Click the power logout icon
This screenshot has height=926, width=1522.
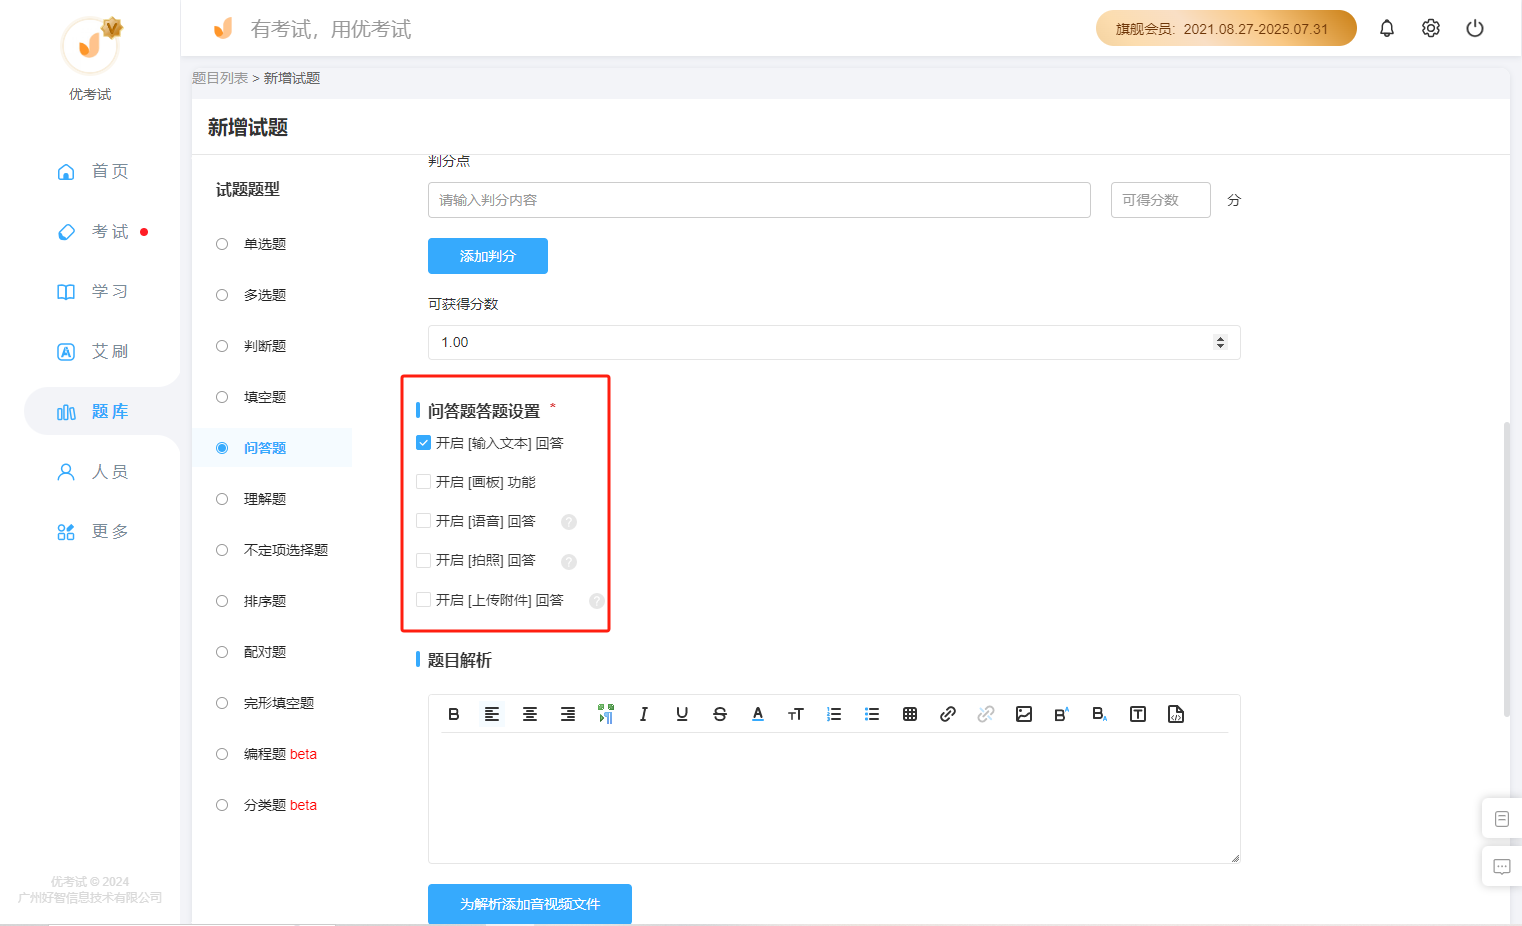tap(1475, 28)
